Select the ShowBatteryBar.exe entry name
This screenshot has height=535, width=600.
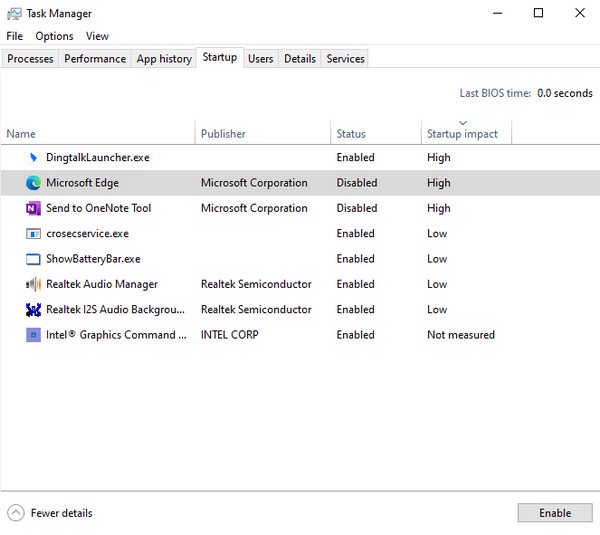93,259
